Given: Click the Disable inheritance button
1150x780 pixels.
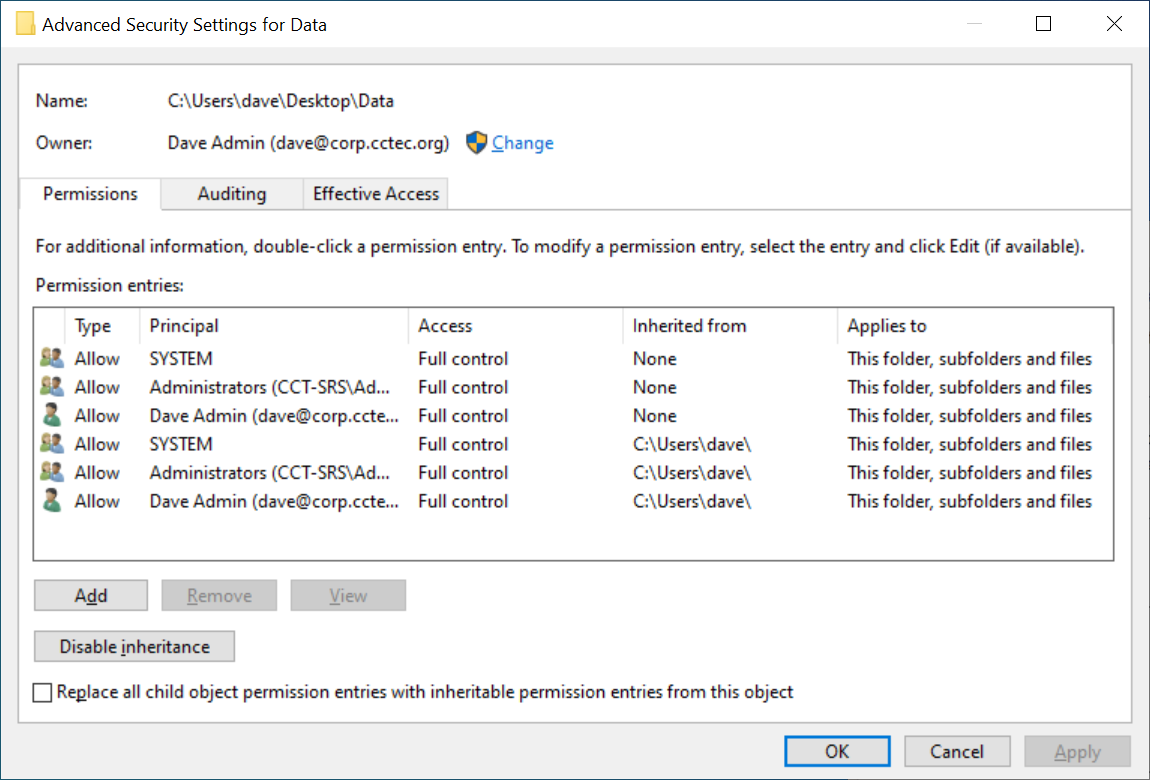Looking at the screenshot, I should [x=135, y=647].
